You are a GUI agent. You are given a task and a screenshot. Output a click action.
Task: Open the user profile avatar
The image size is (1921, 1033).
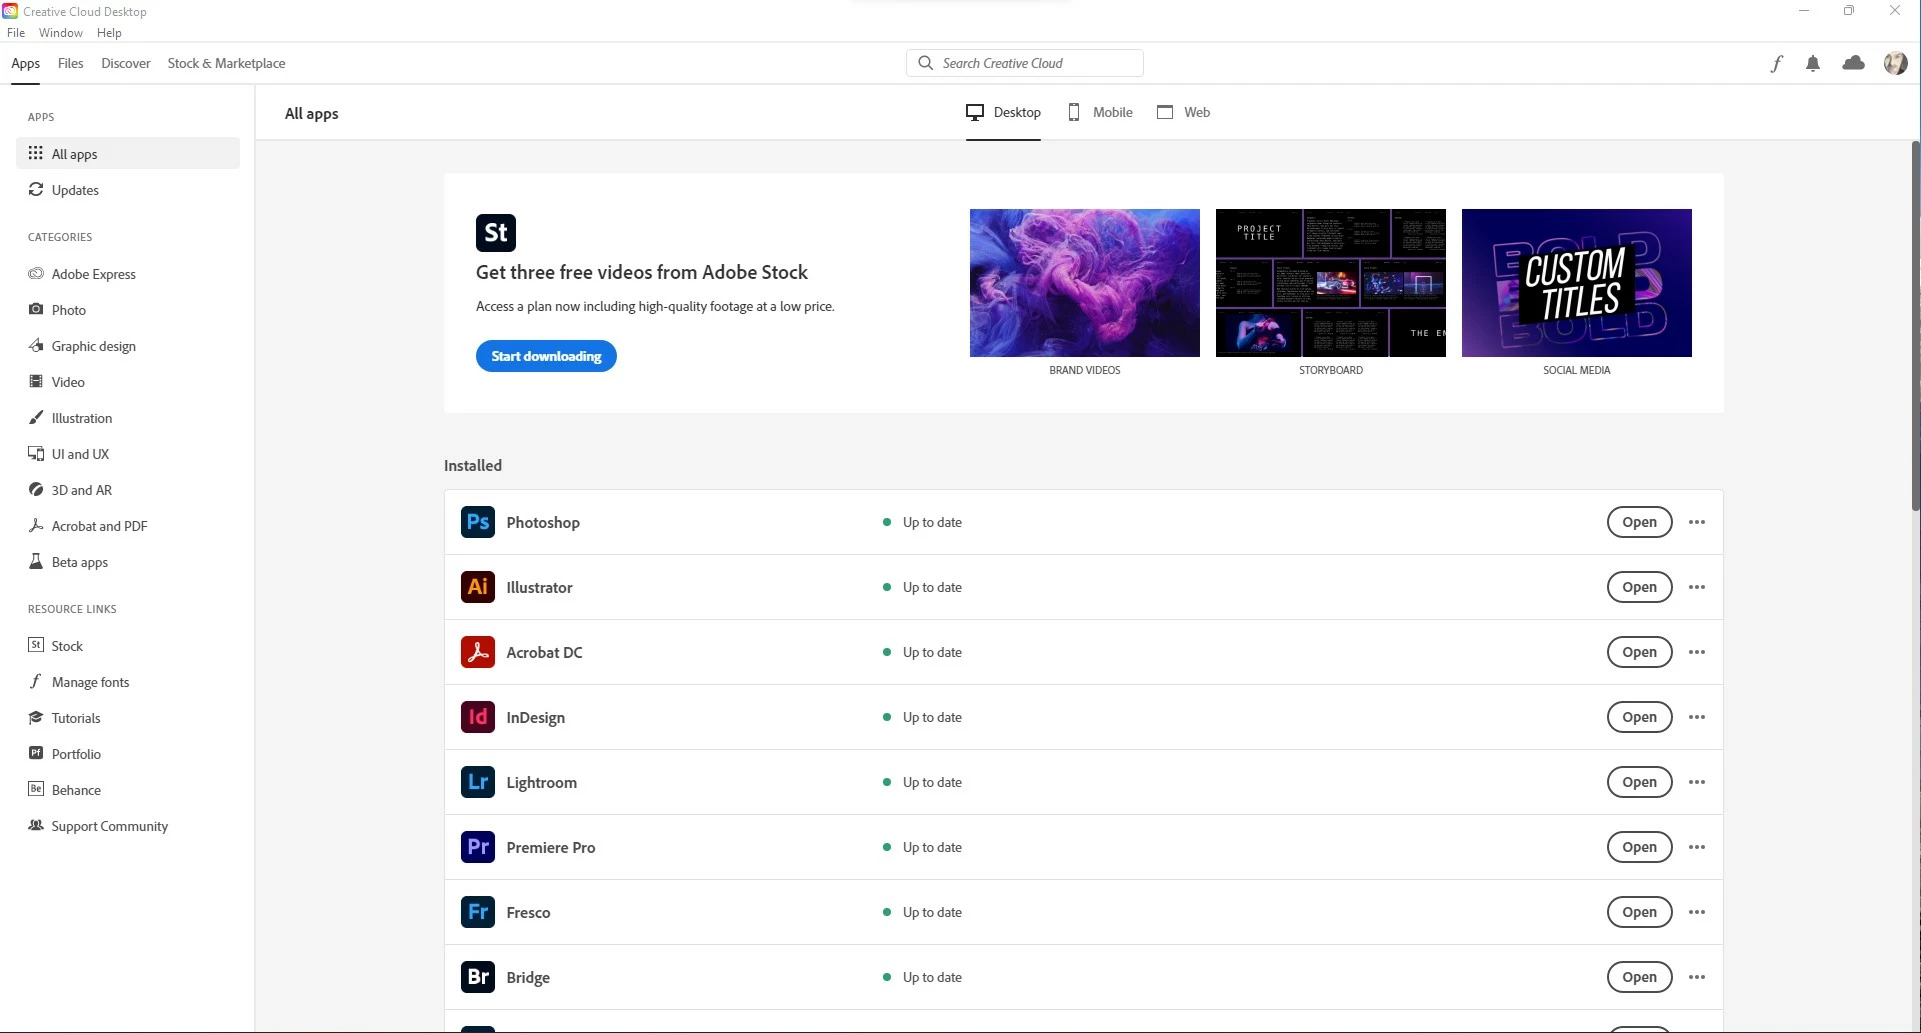click(1896, 64)
